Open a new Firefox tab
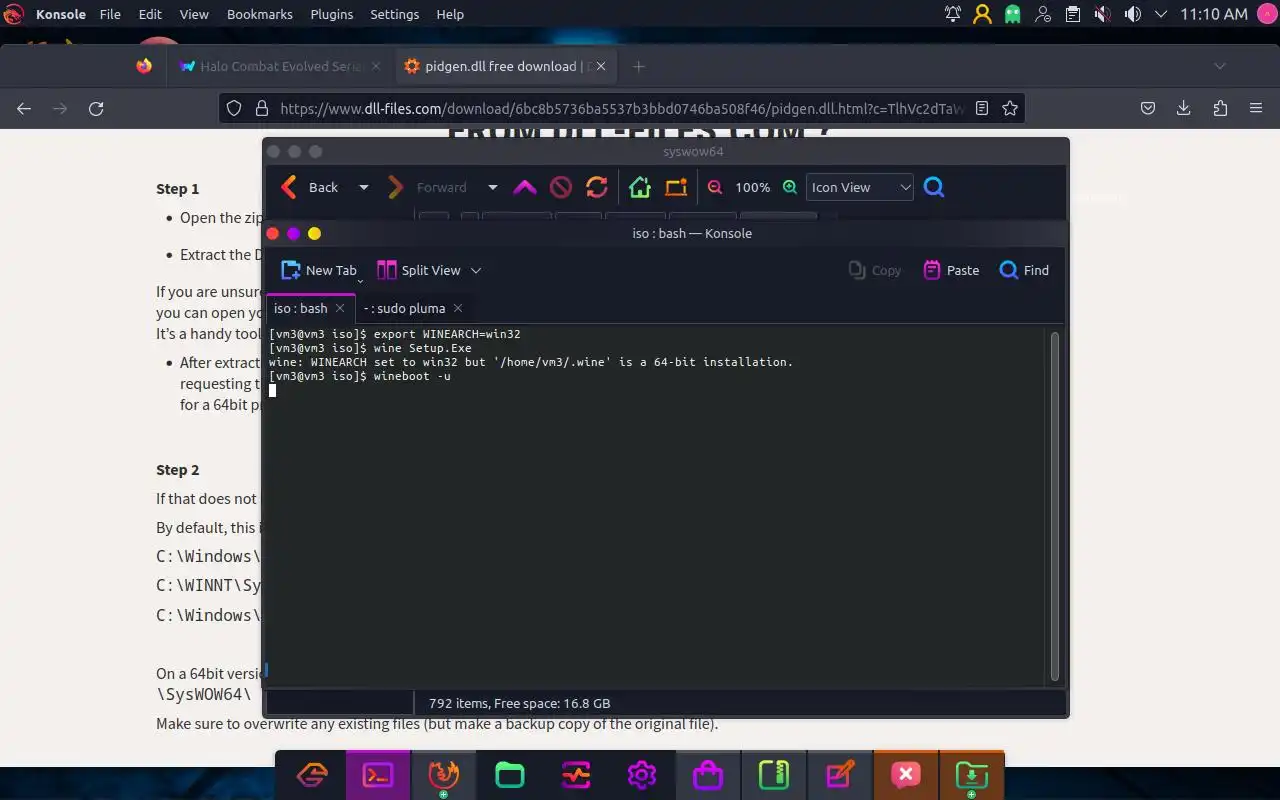The width and height of the screenshot is (1280, 800). click(639, 66)
